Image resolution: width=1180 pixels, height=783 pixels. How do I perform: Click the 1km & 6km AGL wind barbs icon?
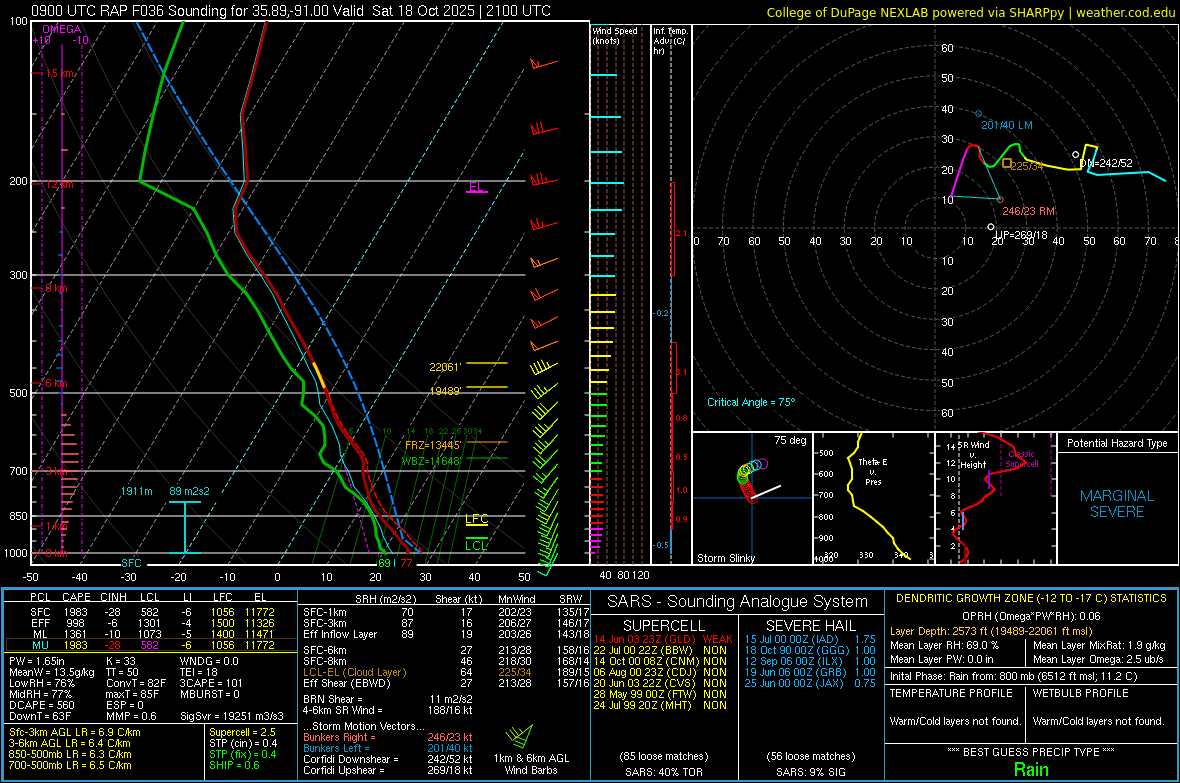pos(519,736)
